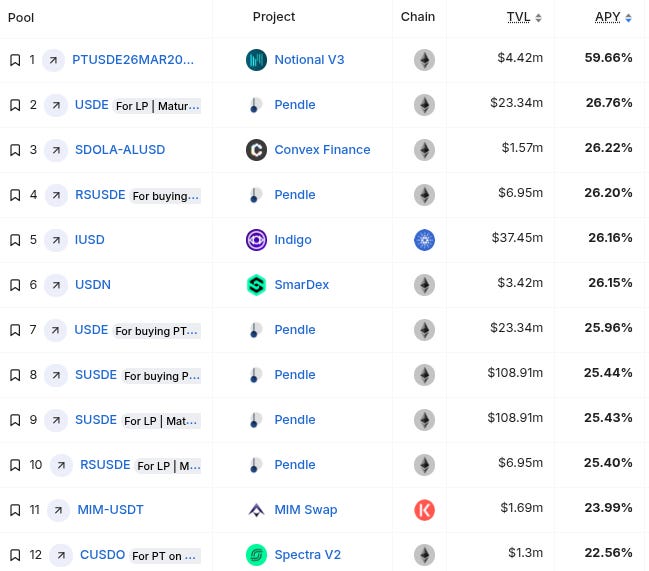Open the Convex Finance project link

322,150
